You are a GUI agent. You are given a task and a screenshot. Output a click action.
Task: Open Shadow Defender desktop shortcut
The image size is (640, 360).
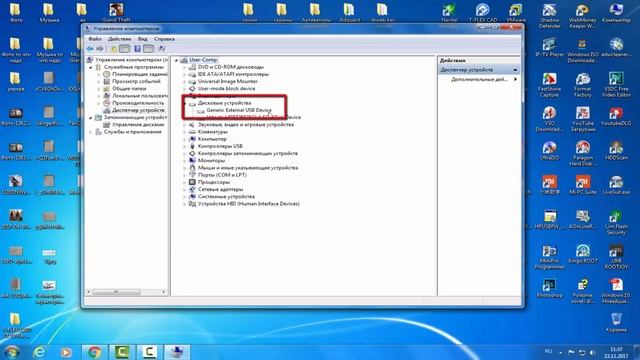click(x=549, y=16)
